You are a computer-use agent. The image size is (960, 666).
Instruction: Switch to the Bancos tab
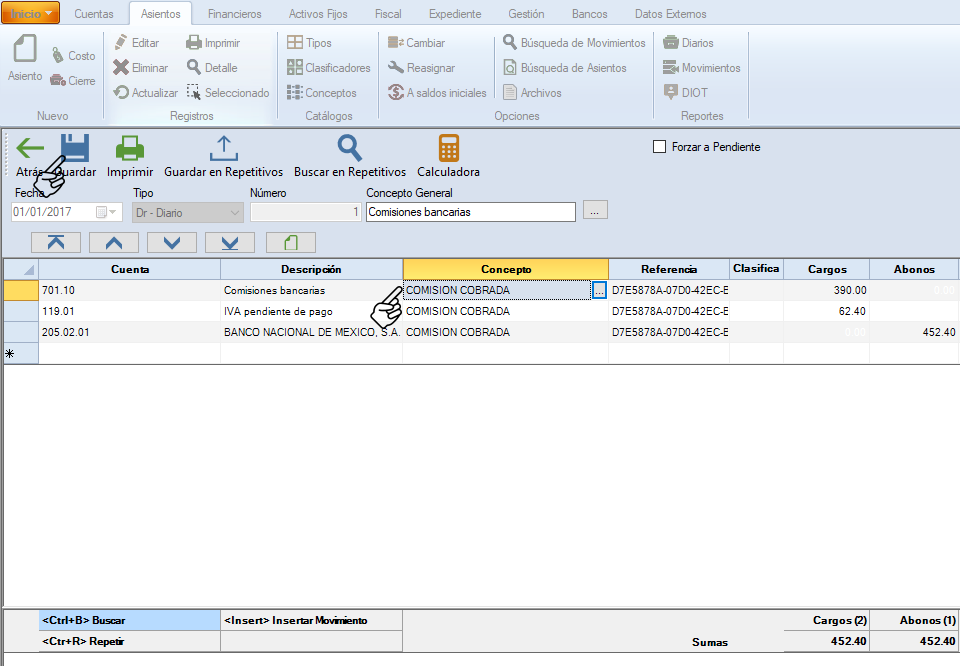pyautogui.click(x=589, y=14)
